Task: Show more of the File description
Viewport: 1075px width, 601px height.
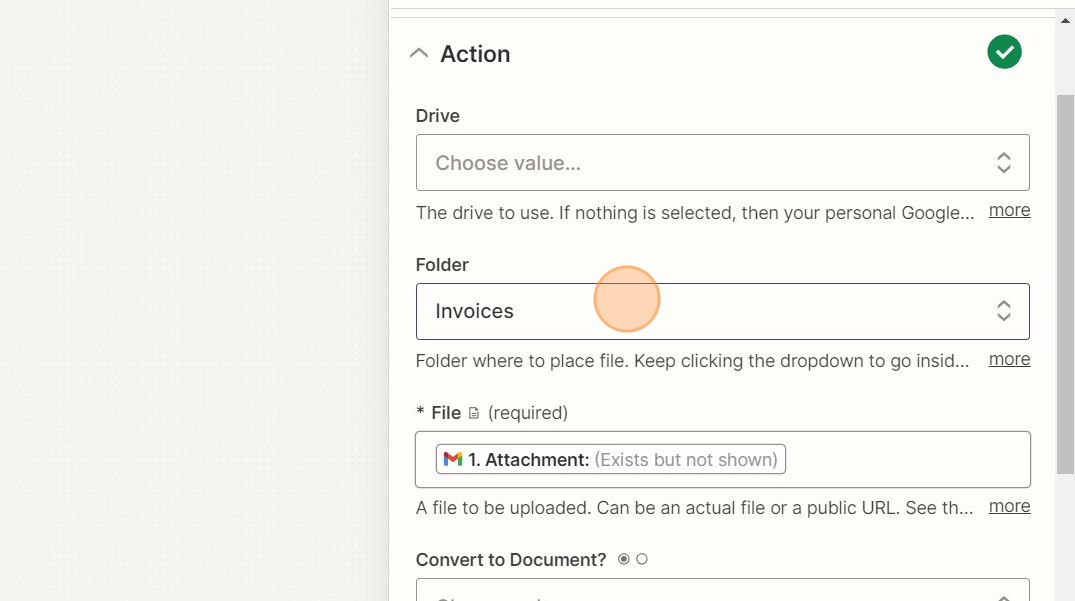Action: [1009, 506]
